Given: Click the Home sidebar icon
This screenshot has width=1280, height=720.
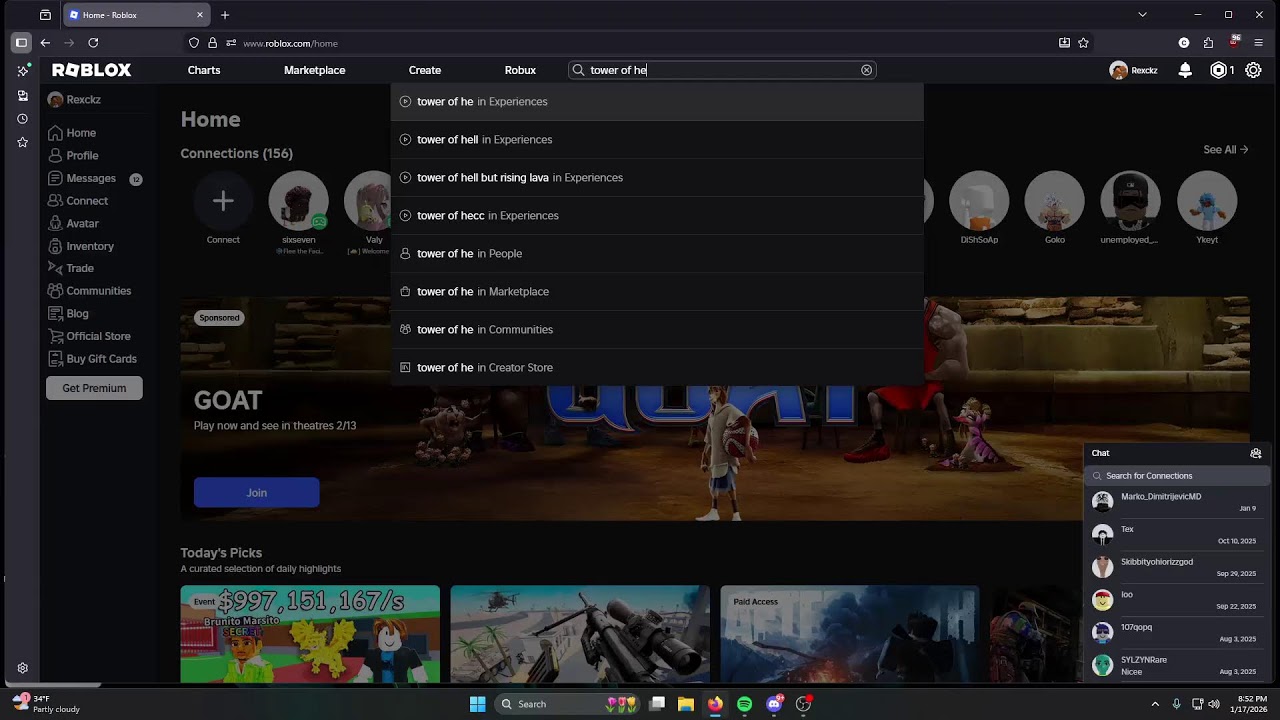Looking at the screenshot, I should coord(56,133).
